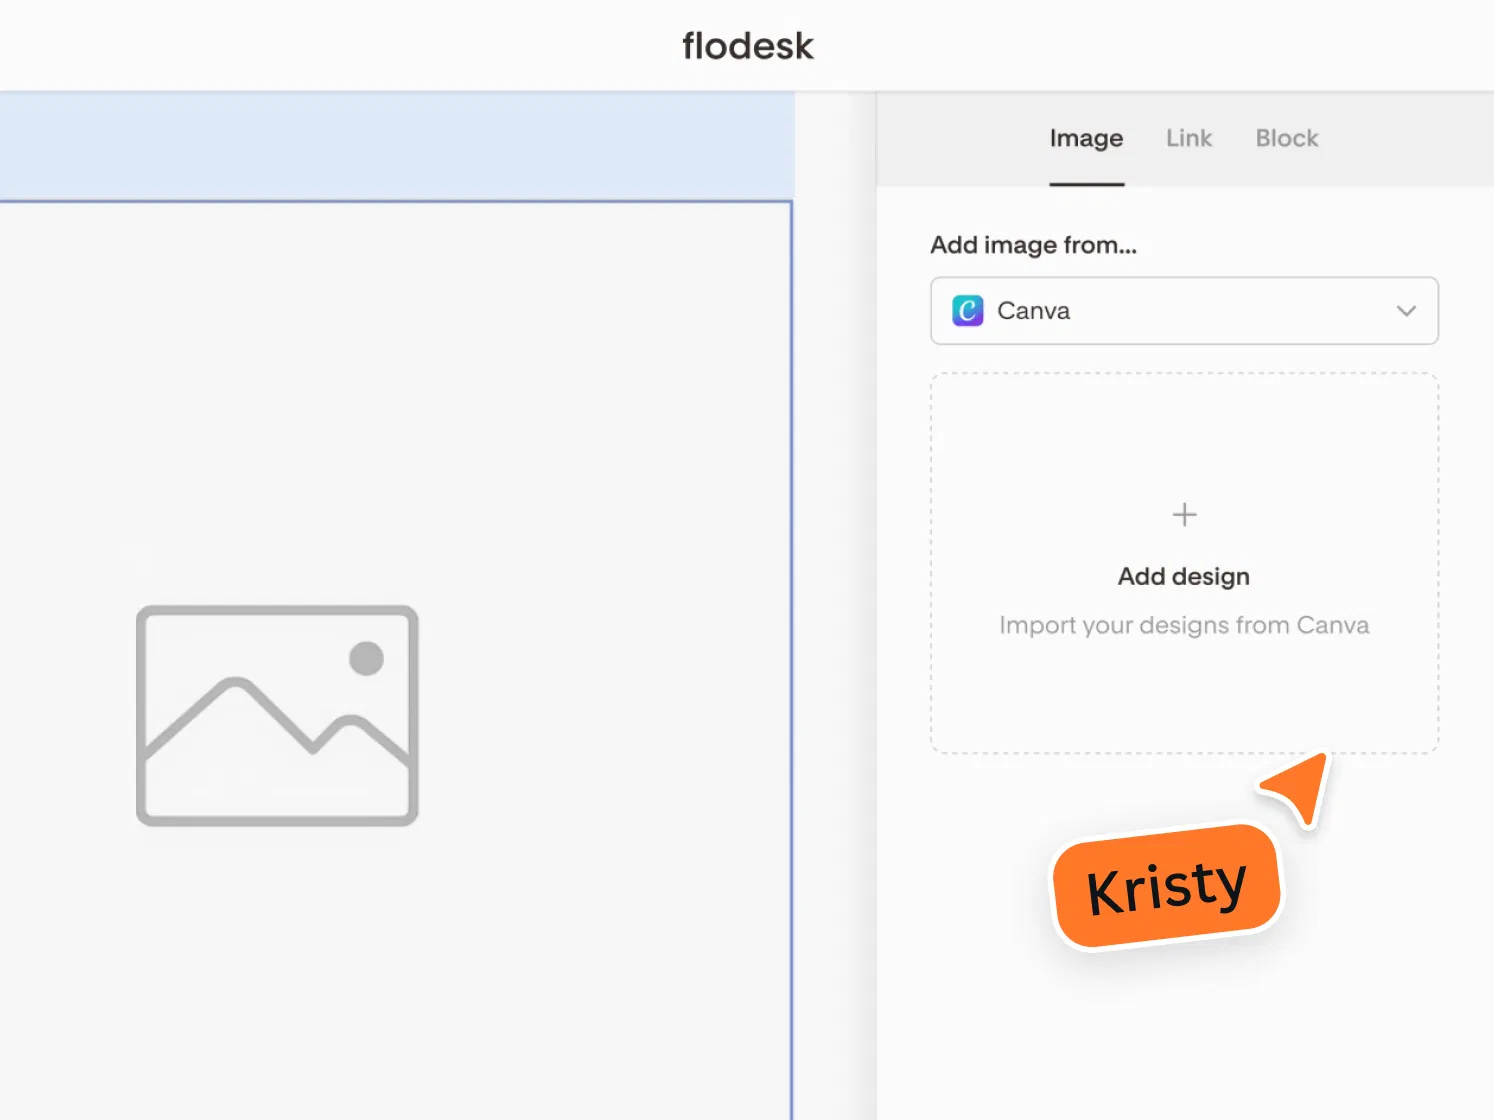This screenshot has height=1120, width=1494.
Task: Click 'Import your designs from Canva' text
Action: [x=1184, y=626]
